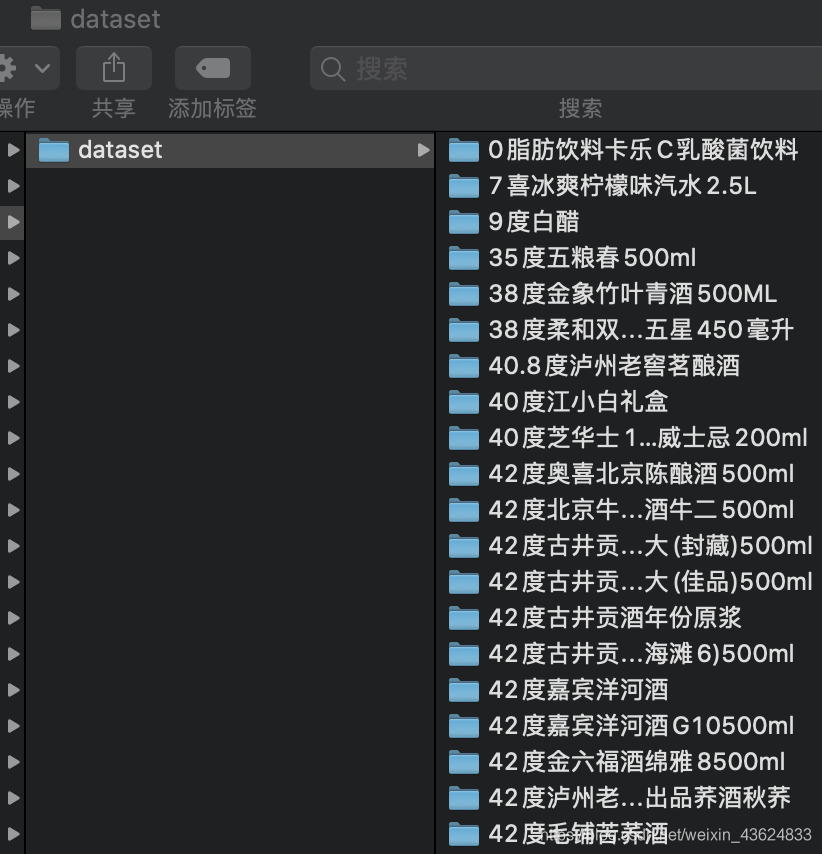Open the dropdown arrow beside the Action gear

click(x=44, y=67)
